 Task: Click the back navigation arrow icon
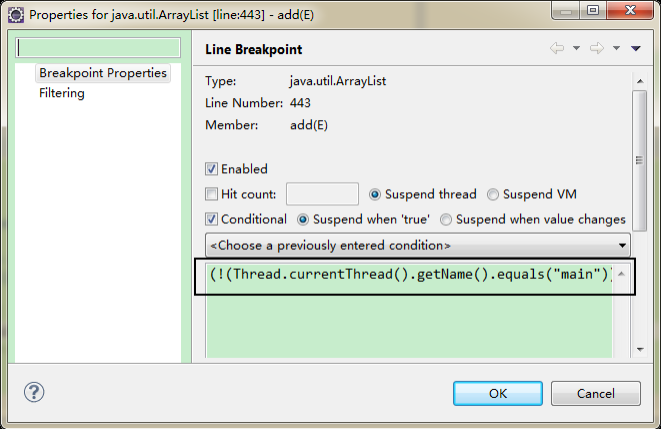[x=557, y=48]
